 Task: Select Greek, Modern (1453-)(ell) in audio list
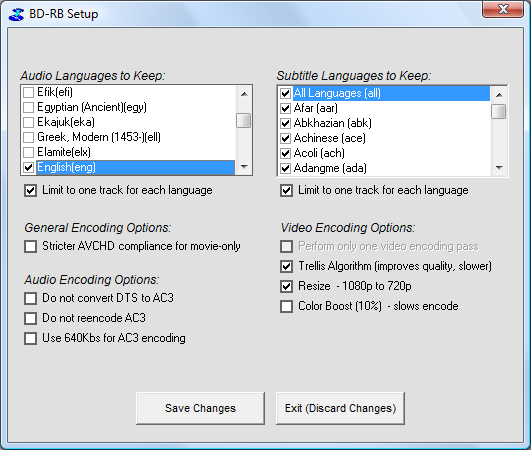tap(99, 137)
